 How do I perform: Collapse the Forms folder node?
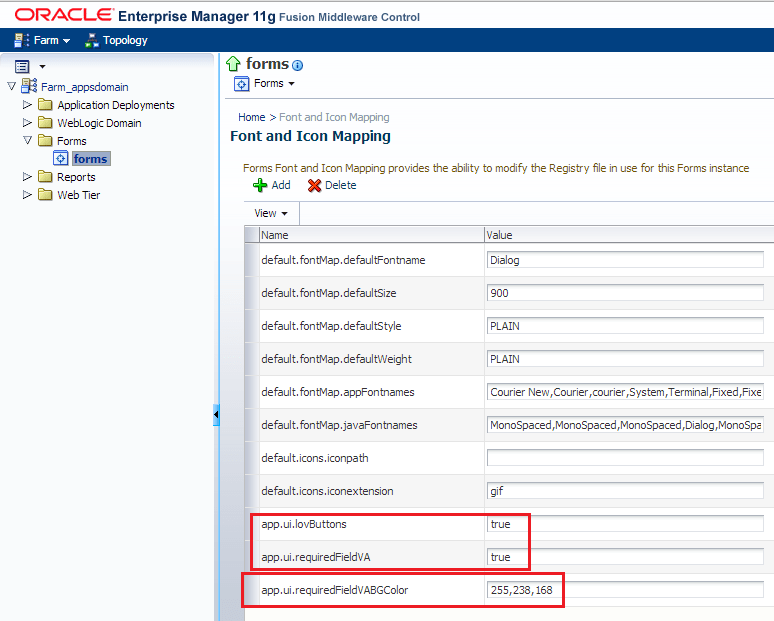point(28,140)
